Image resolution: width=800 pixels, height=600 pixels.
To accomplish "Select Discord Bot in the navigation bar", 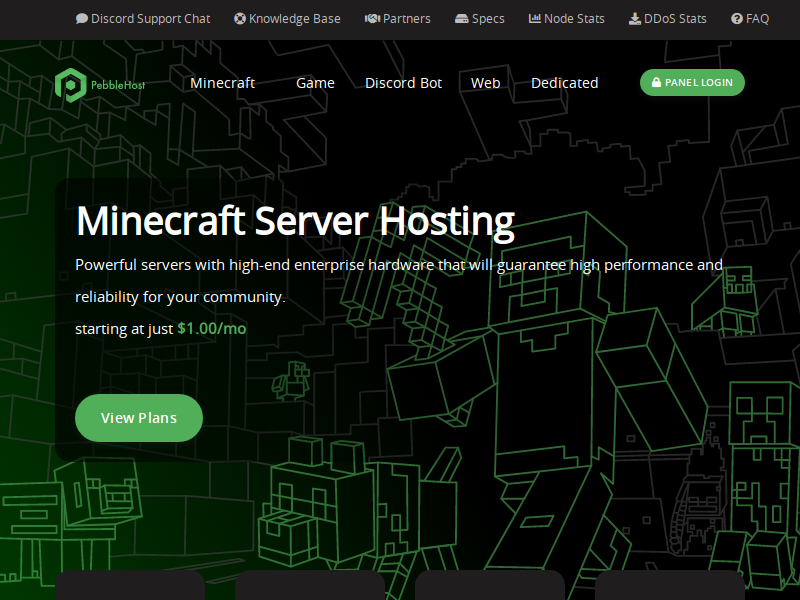I will [x=404, y=83].
